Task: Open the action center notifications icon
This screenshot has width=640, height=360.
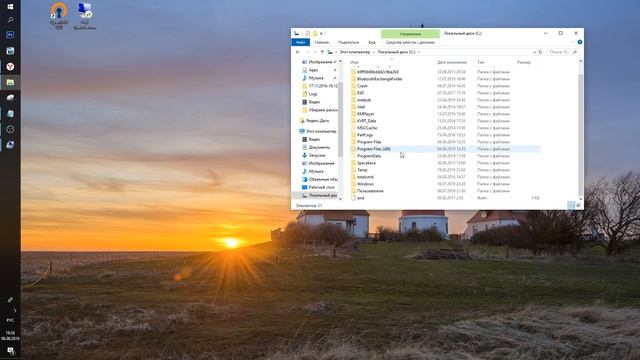Action: pos(10,351)
